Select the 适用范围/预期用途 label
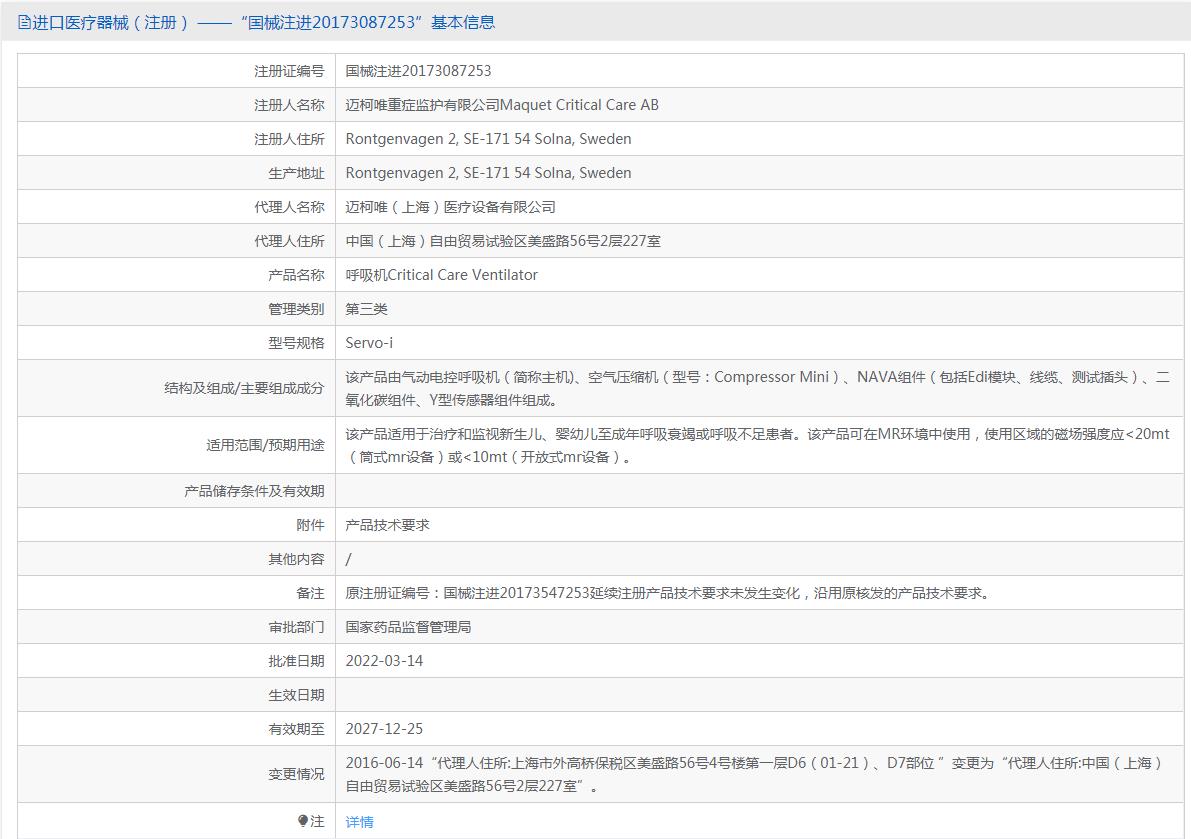This screenshot has height=839, width=1191. click(265, 445)
